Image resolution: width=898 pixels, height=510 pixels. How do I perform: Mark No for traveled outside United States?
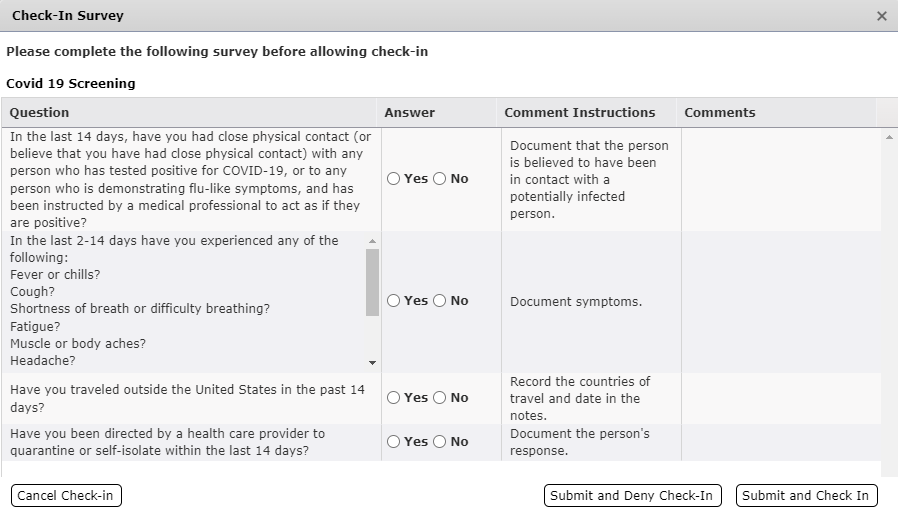click(440, 398)
